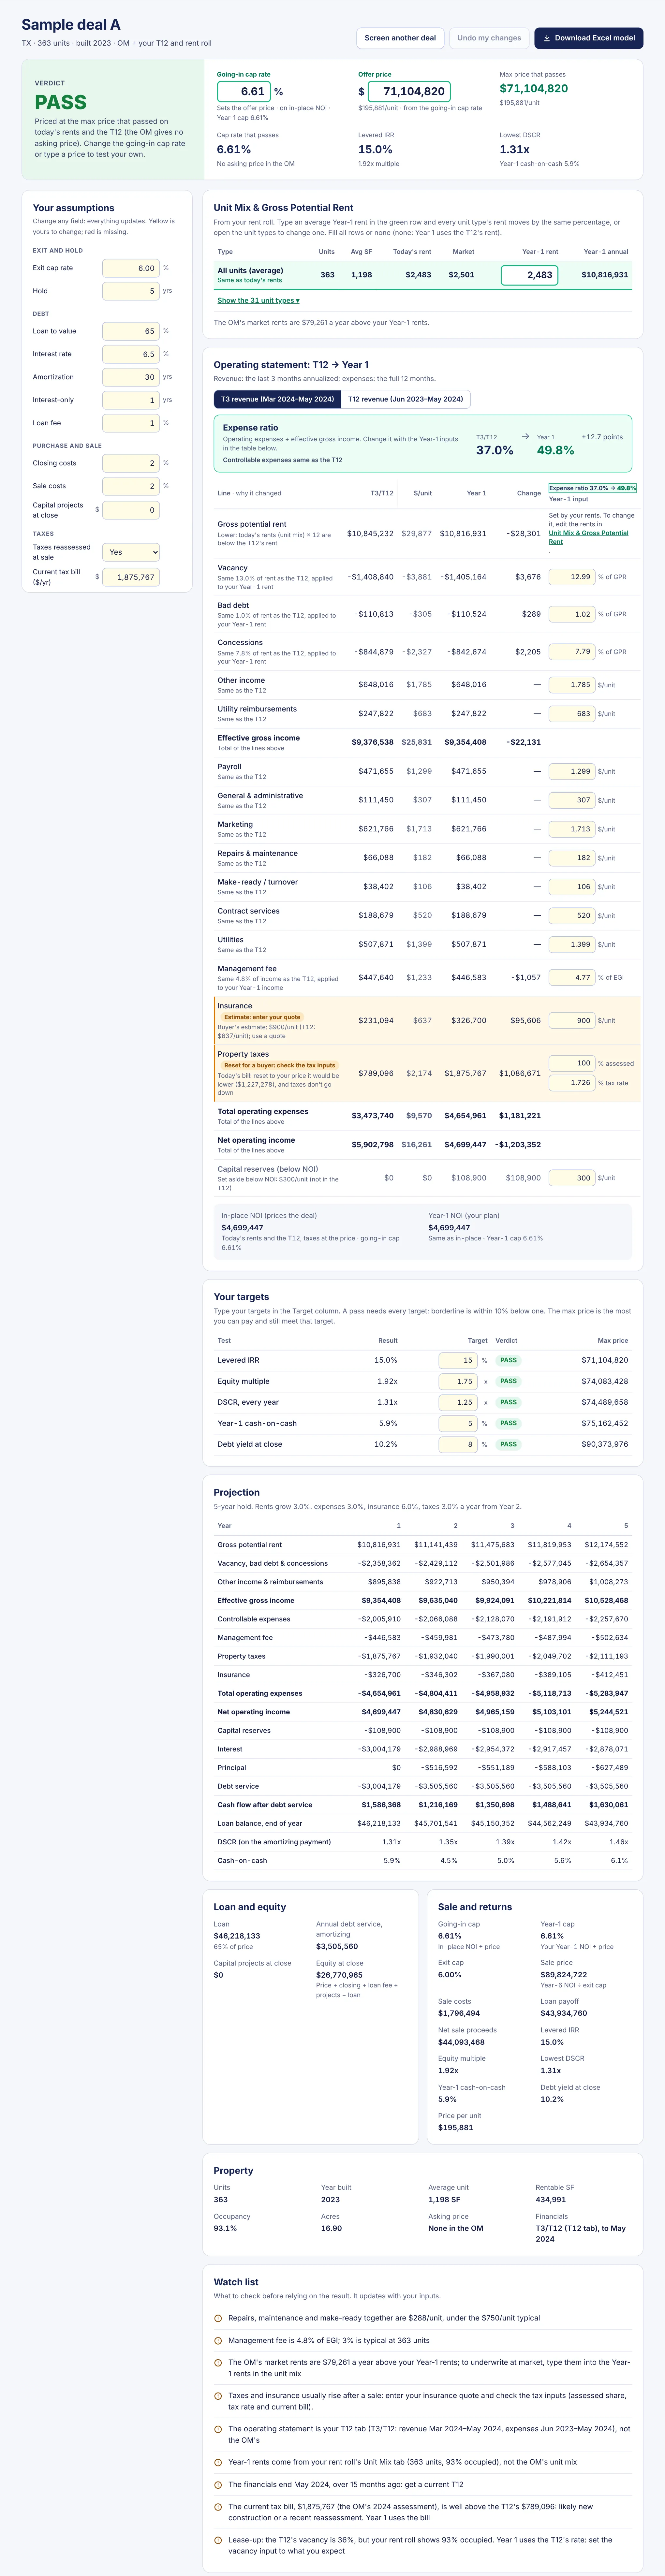Edit the Interest rate field
The width and height of the screenshot is (665, 2576).
tap(131, 354)
